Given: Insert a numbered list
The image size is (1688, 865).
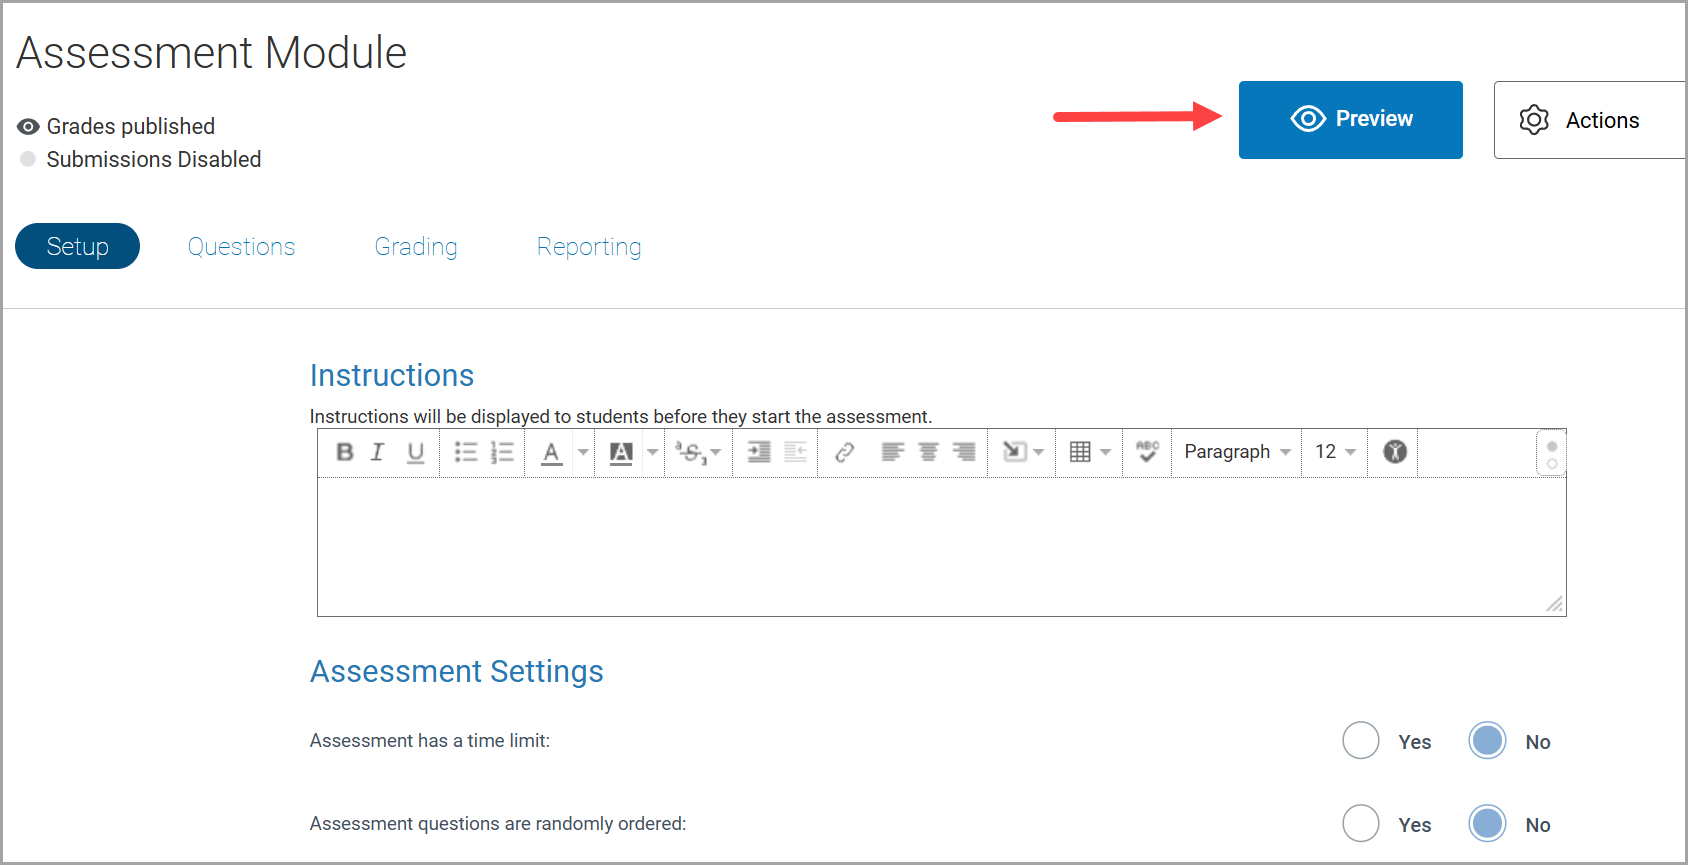Looking at the screenshot, I should click(x=502, y=452).
